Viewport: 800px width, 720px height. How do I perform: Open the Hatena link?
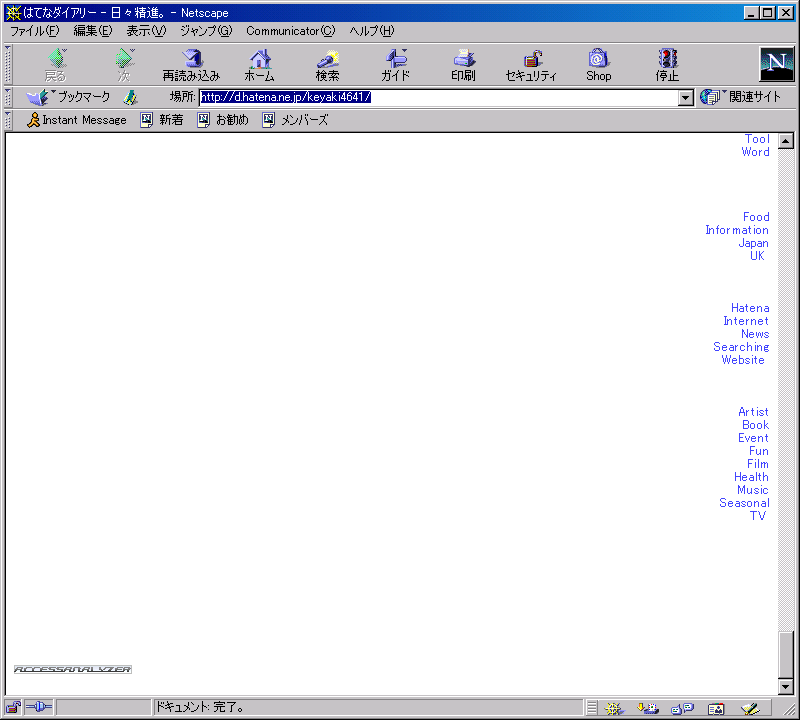click(750, 308)
